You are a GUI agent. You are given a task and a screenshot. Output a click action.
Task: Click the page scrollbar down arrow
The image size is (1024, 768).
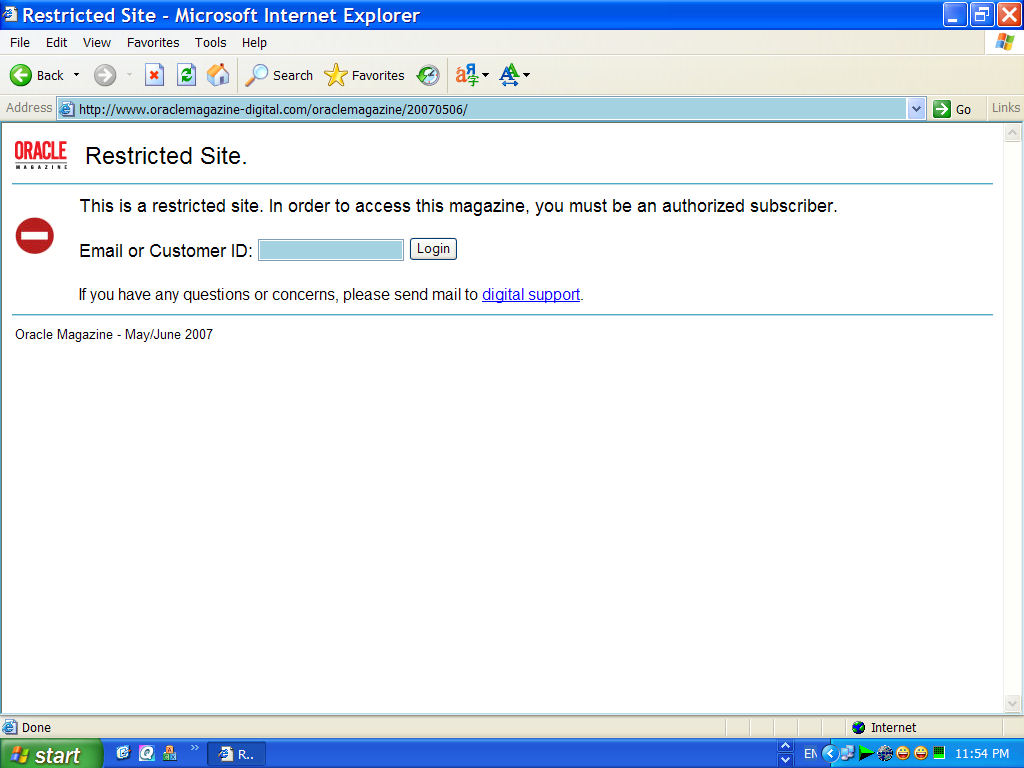click(x=1011, y=704)
